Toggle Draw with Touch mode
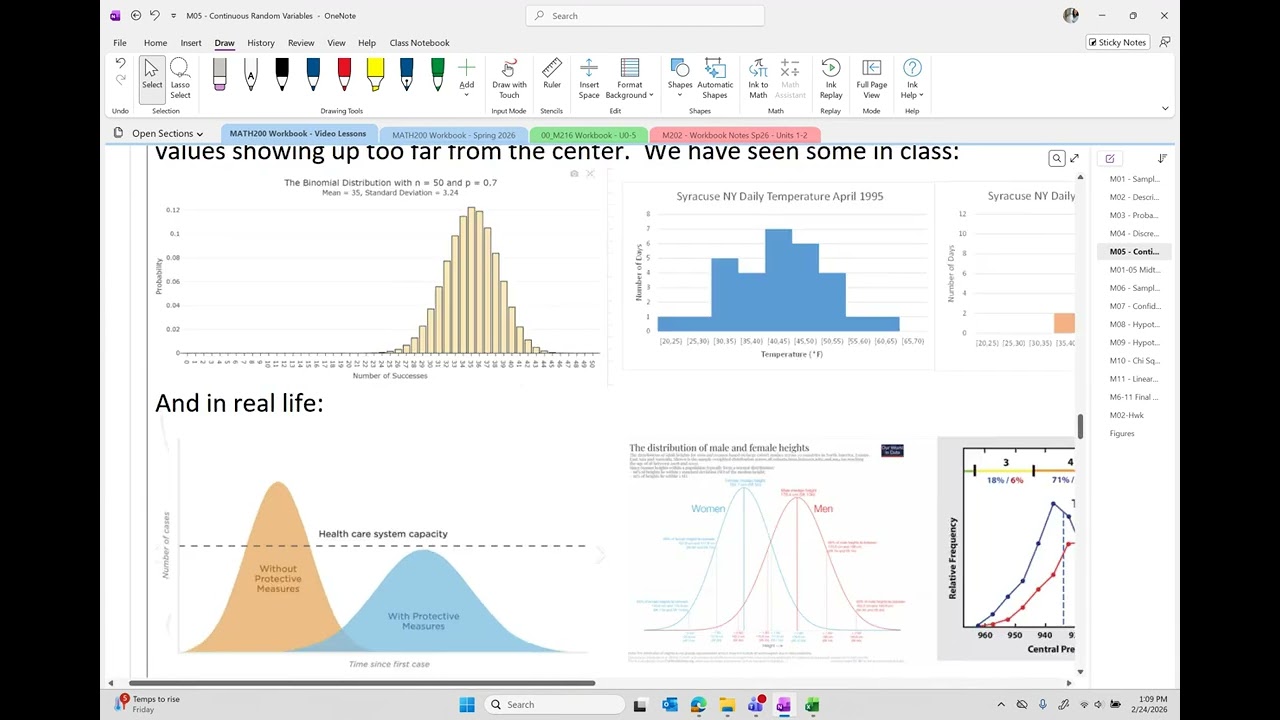This screenshot has height=720, width=1280. 509,78
